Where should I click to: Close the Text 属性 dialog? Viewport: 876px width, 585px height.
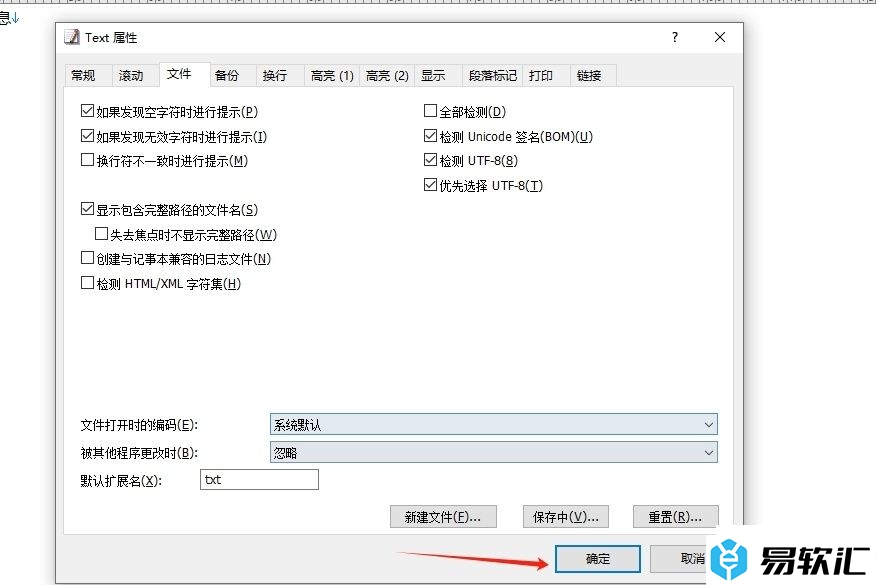(x=720, y=37)
